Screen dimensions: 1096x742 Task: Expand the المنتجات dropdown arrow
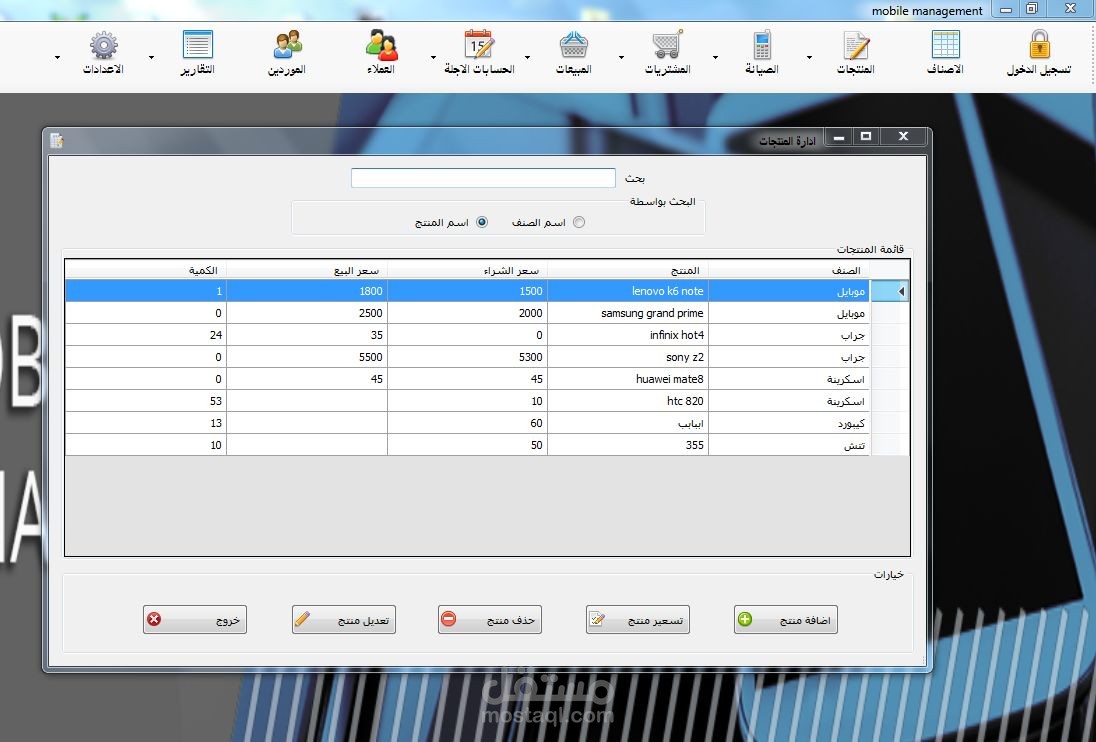tap(809, 57)
